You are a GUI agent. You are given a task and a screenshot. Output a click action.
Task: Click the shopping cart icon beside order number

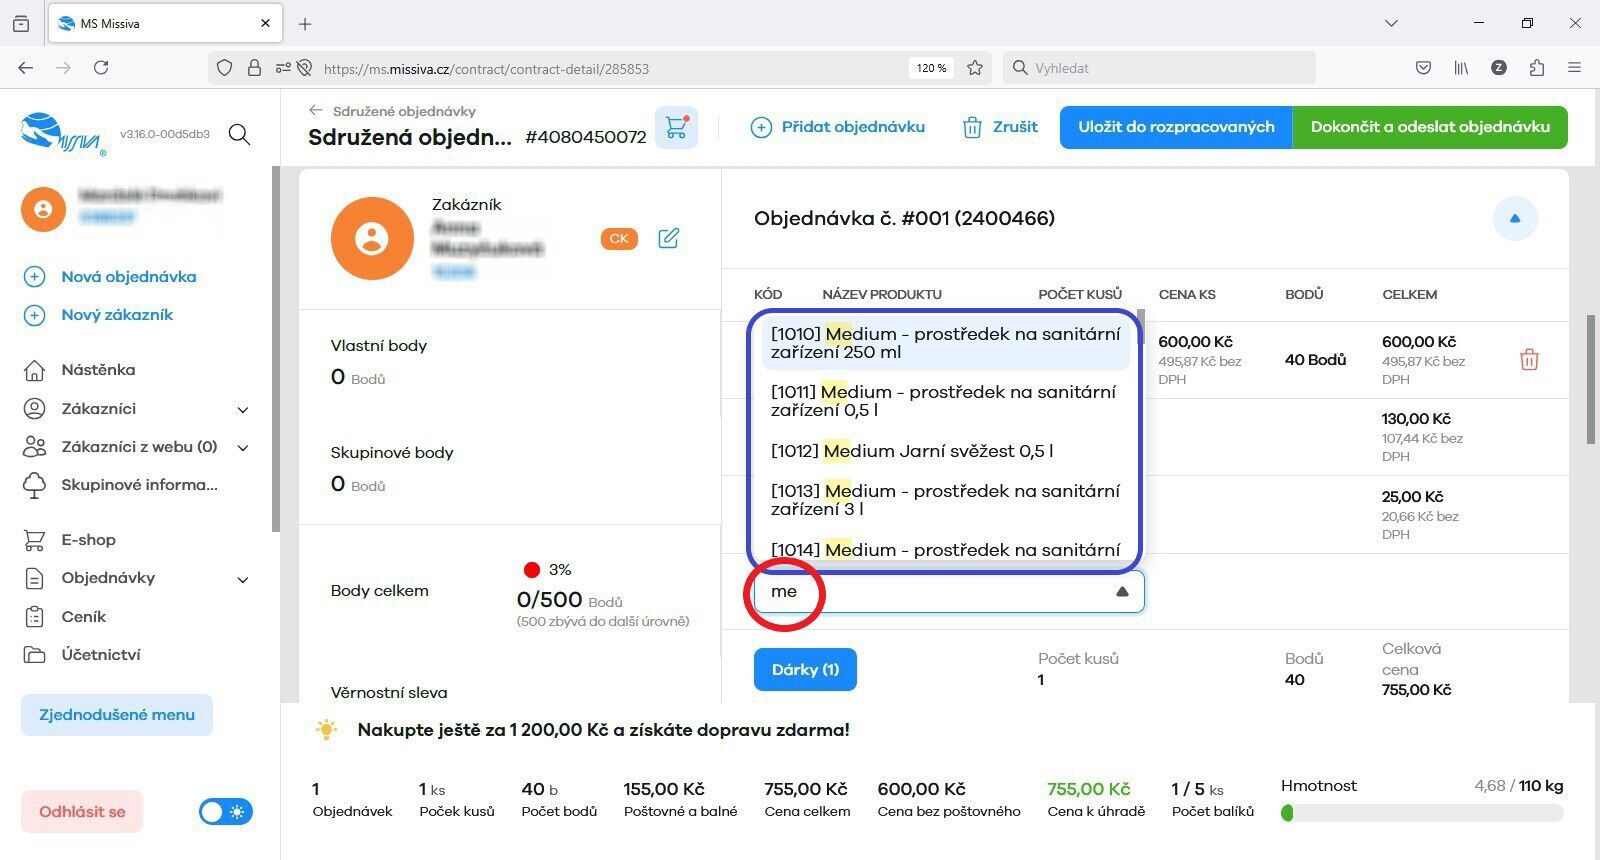click(676, 128)
